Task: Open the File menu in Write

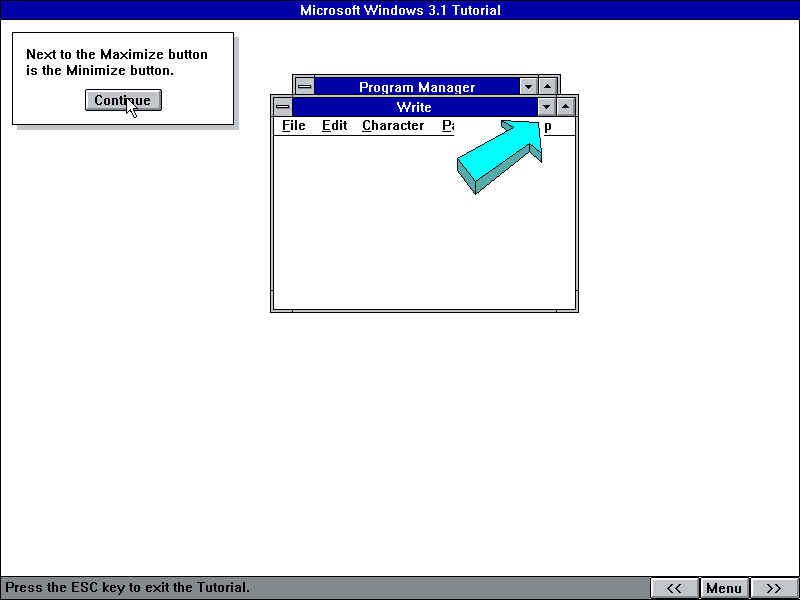Action: click(293, 126)
